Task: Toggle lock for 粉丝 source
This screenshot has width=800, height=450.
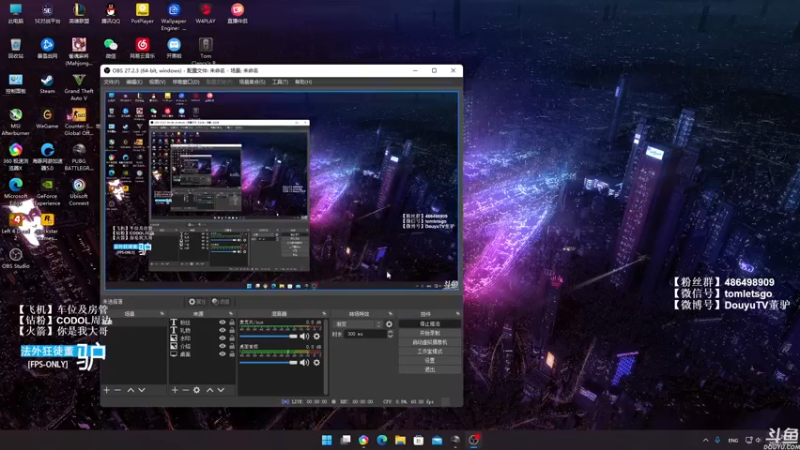Action: (232, 322)
